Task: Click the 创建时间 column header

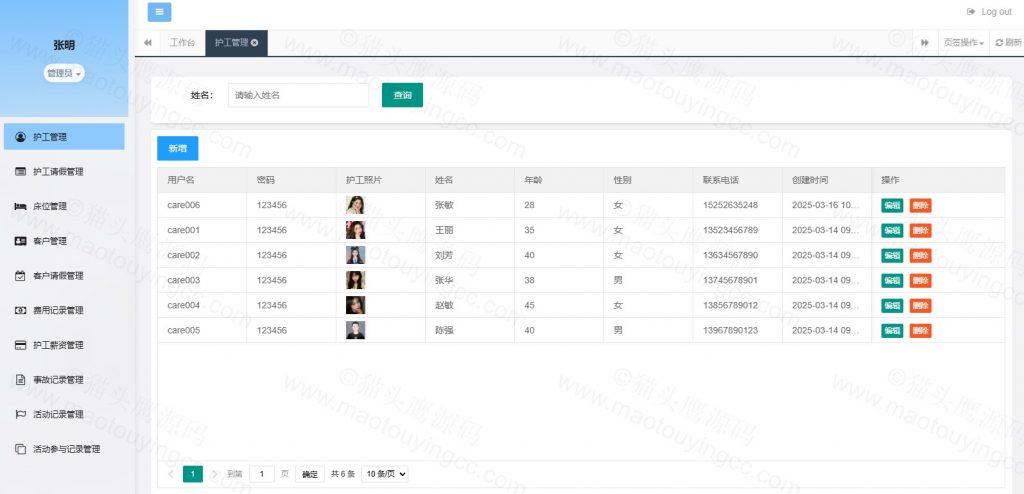Action: (x=827, y=180)
